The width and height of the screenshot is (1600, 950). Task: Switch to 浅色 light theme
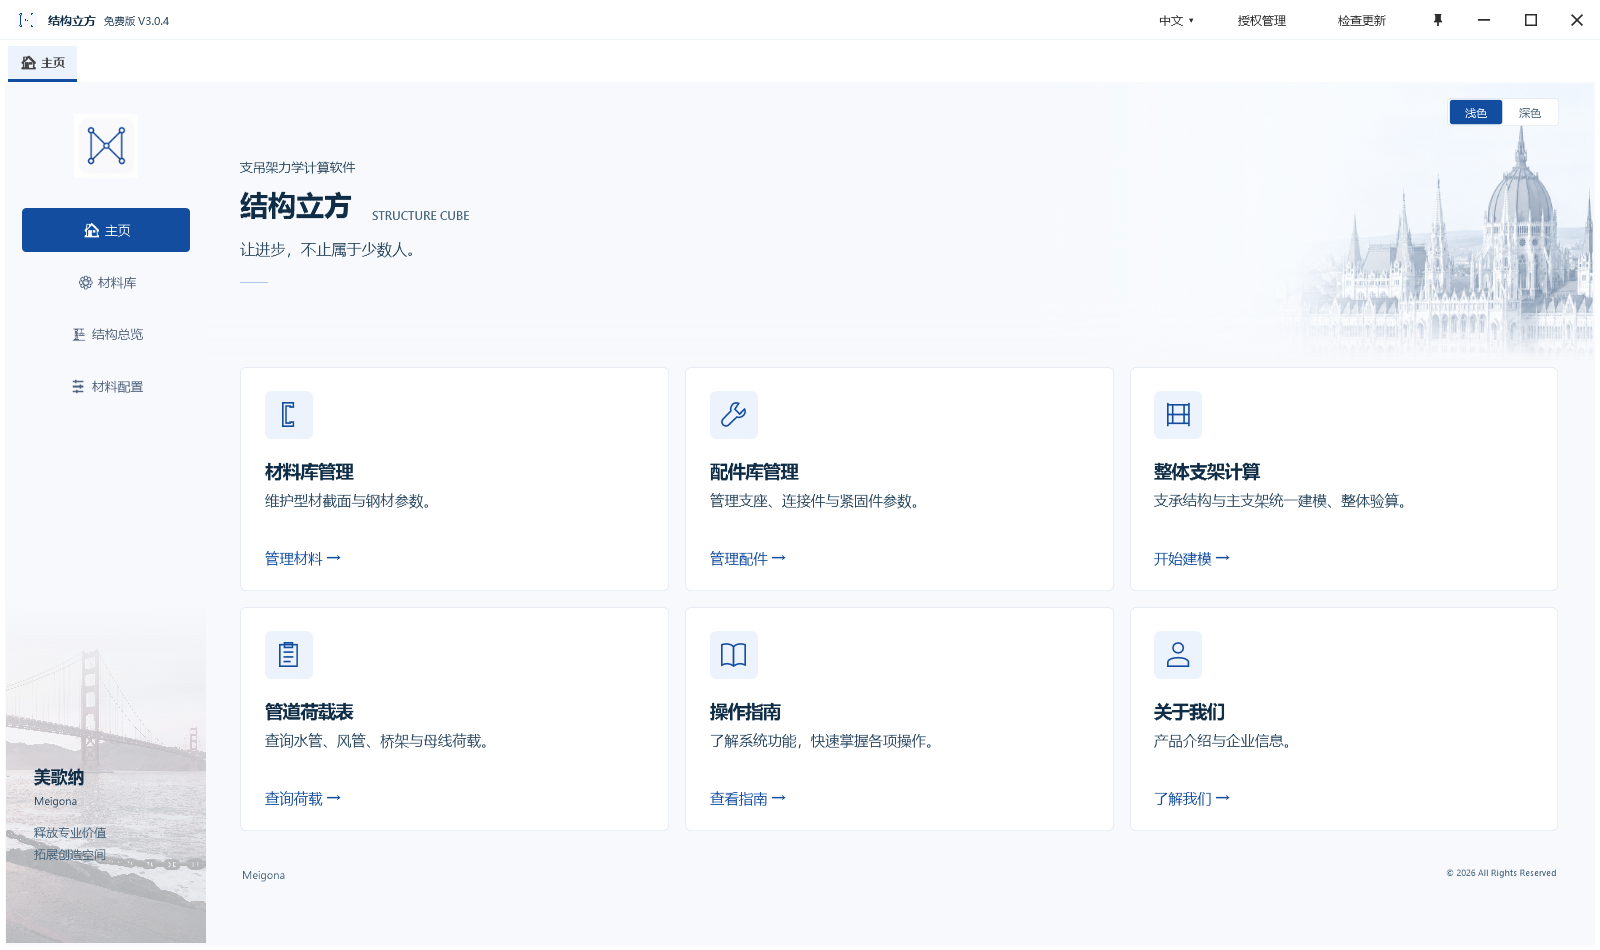(x=1476, y=113)
